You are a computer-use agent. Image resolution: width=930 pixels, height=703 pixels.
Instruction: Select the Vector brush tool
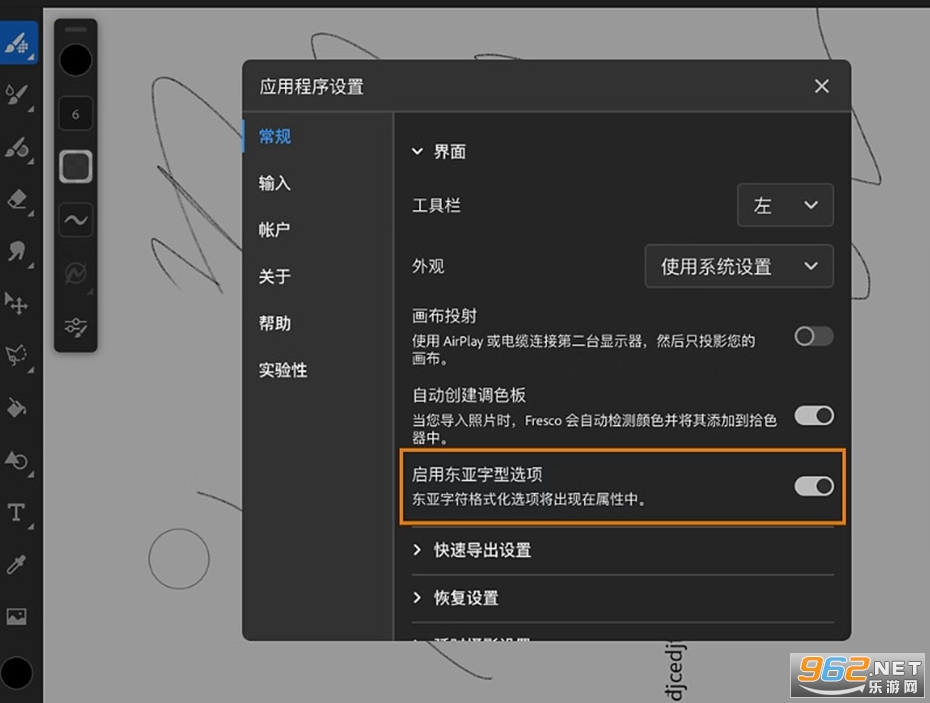point(18,147)
